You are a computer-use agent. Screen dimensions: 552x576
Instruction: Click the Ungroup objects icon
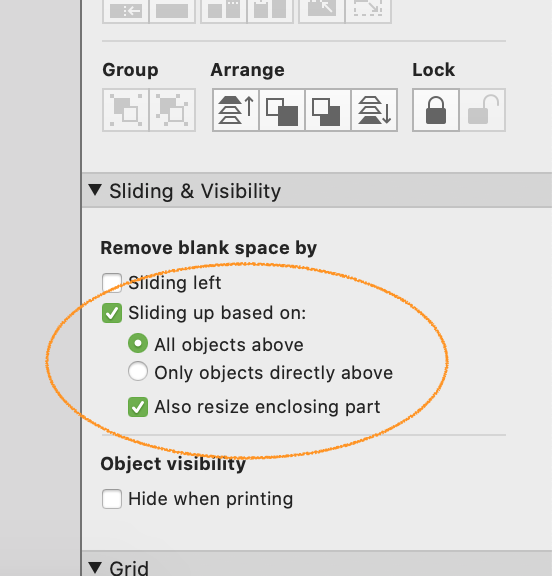pyautogui.click(x=172, y=110)
